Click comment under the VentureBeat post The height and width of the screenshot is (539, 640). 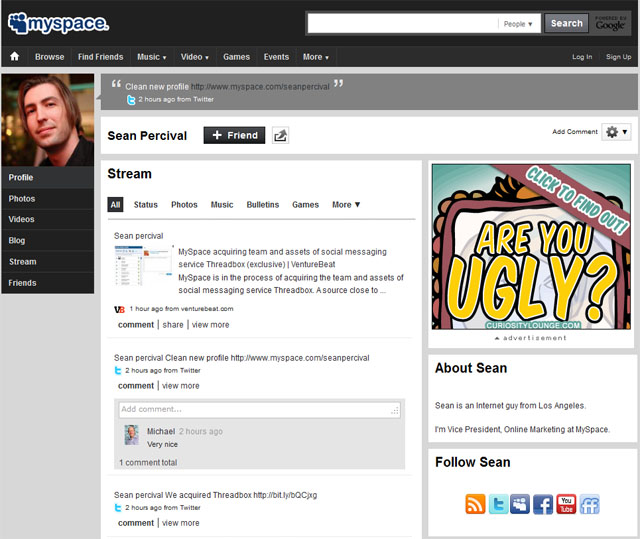click(x=136, y=324)
